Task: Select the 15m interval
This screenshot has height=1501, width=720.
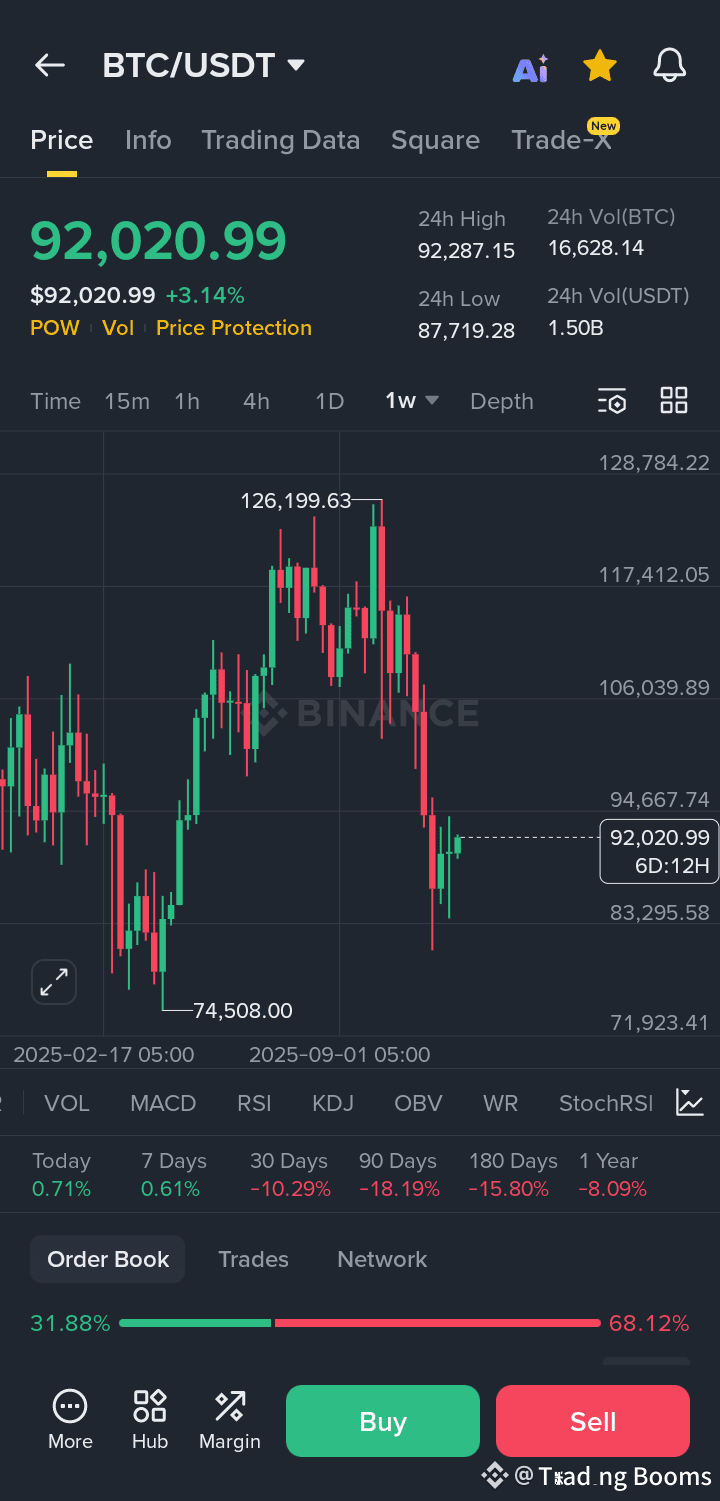Action: coord(127,401)
